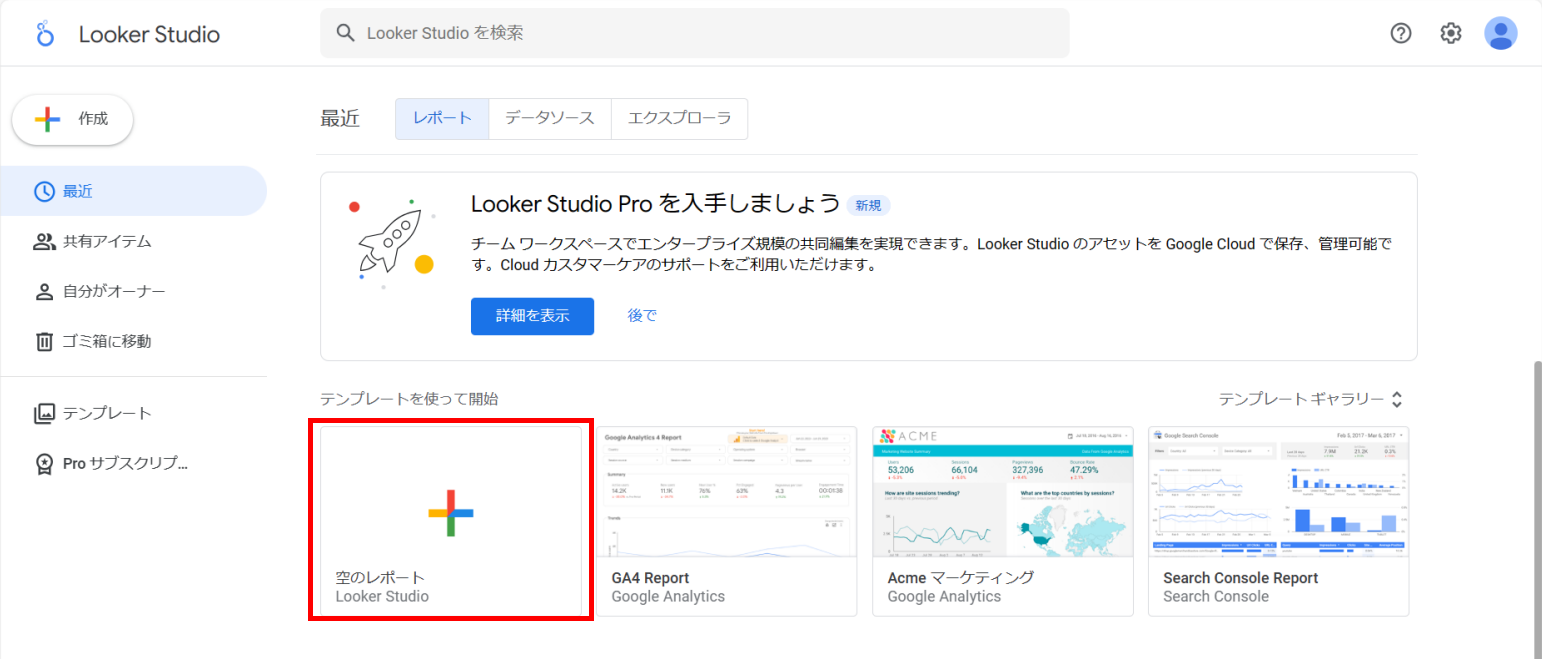Open Pro サブスクリプション settings

click(105, 462)
